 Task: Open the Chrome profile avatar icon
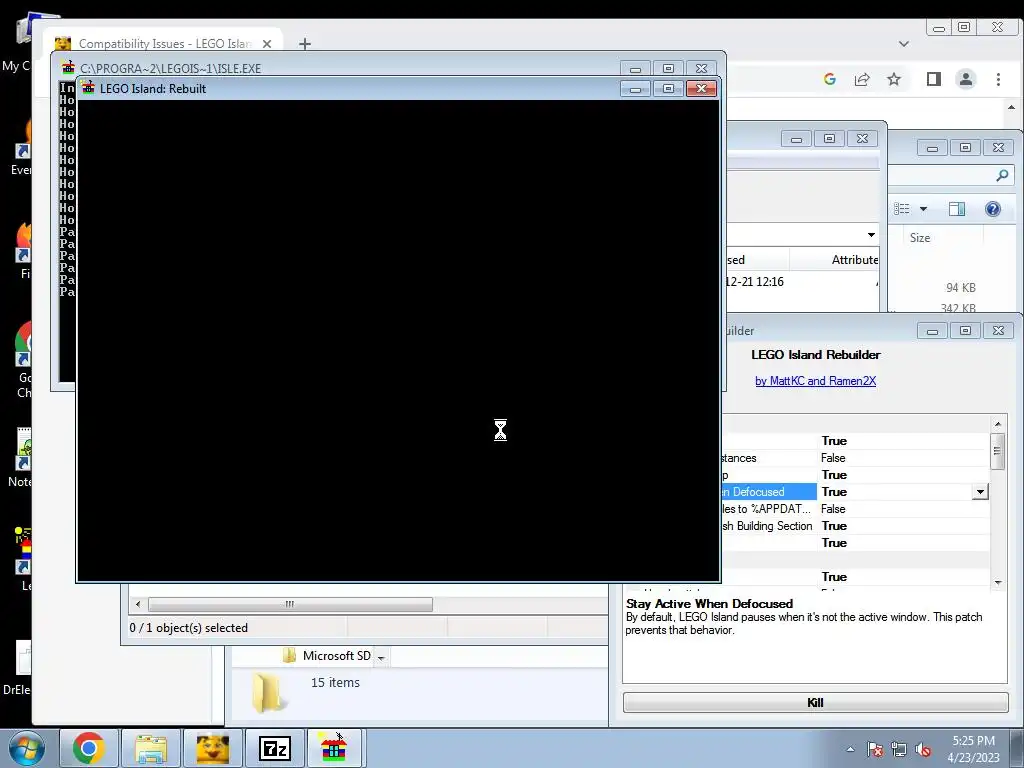click(966, 79)
